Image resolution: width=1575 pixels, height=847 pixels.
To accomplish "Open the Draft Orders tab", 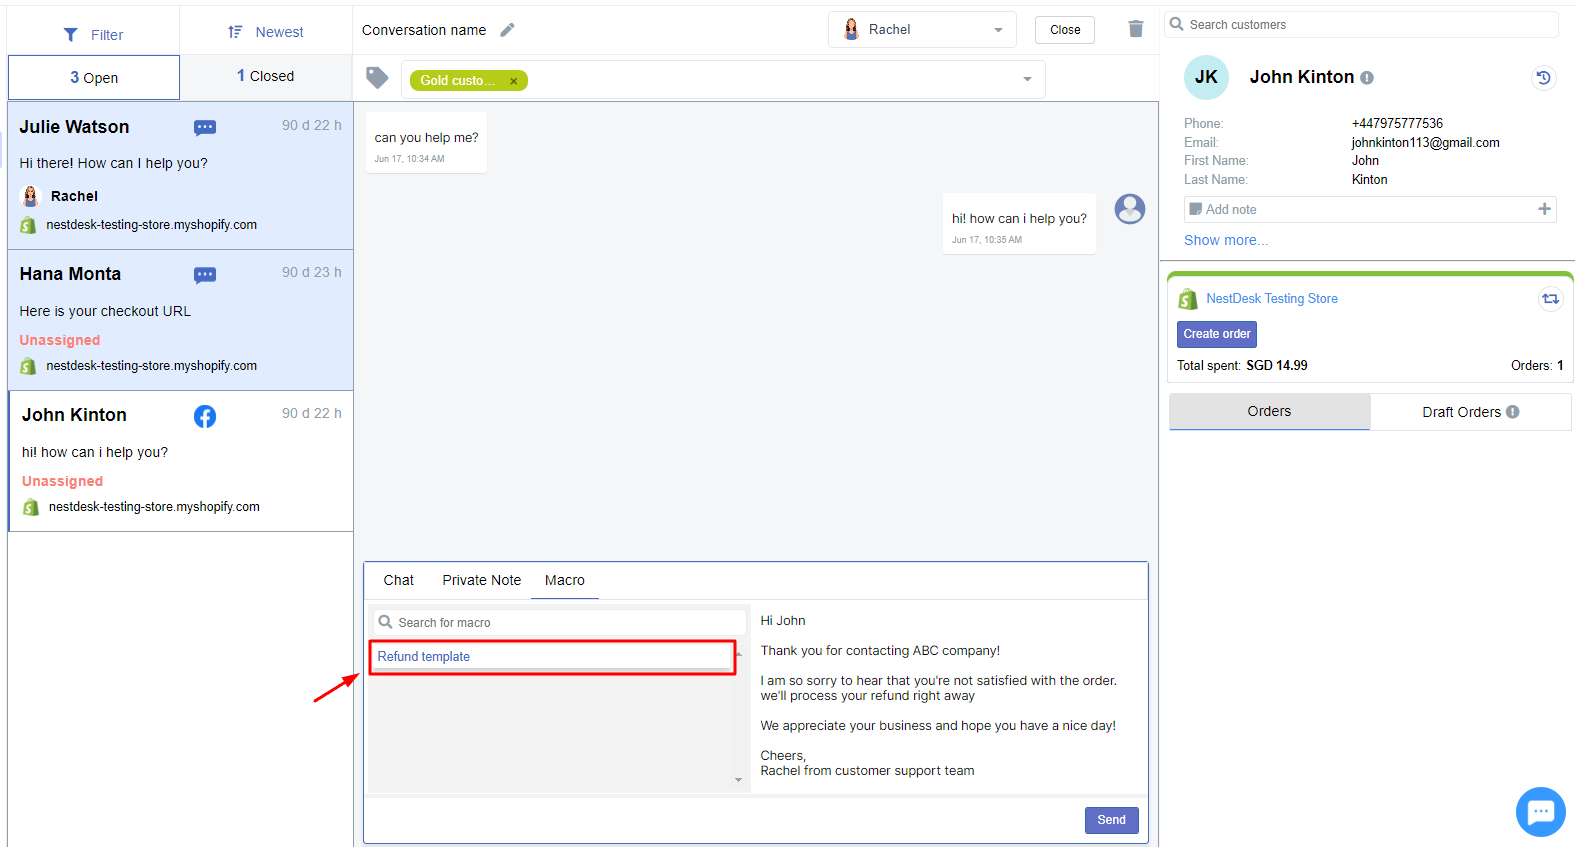I will click(x=1471, y=412).
